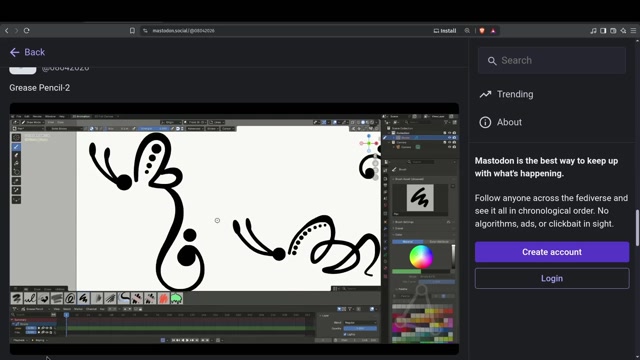Screen dimensions: 640x360
Task: Click the "Mastodon is the best way" heading
Action: coord(546,167)
